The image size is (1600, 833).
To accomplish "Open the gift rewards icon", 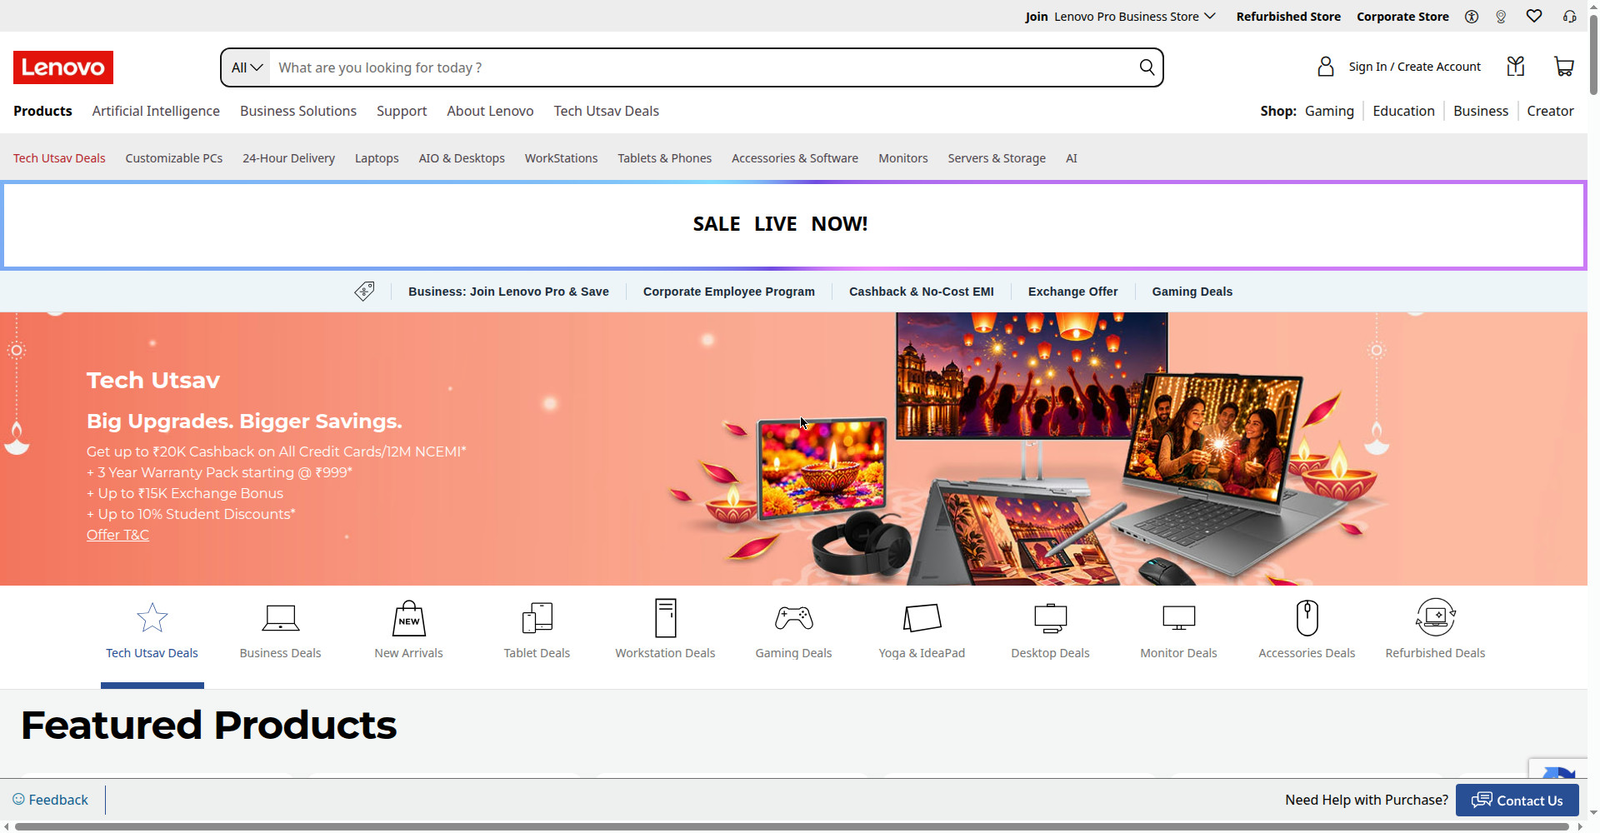I will tap(1516, 66).
